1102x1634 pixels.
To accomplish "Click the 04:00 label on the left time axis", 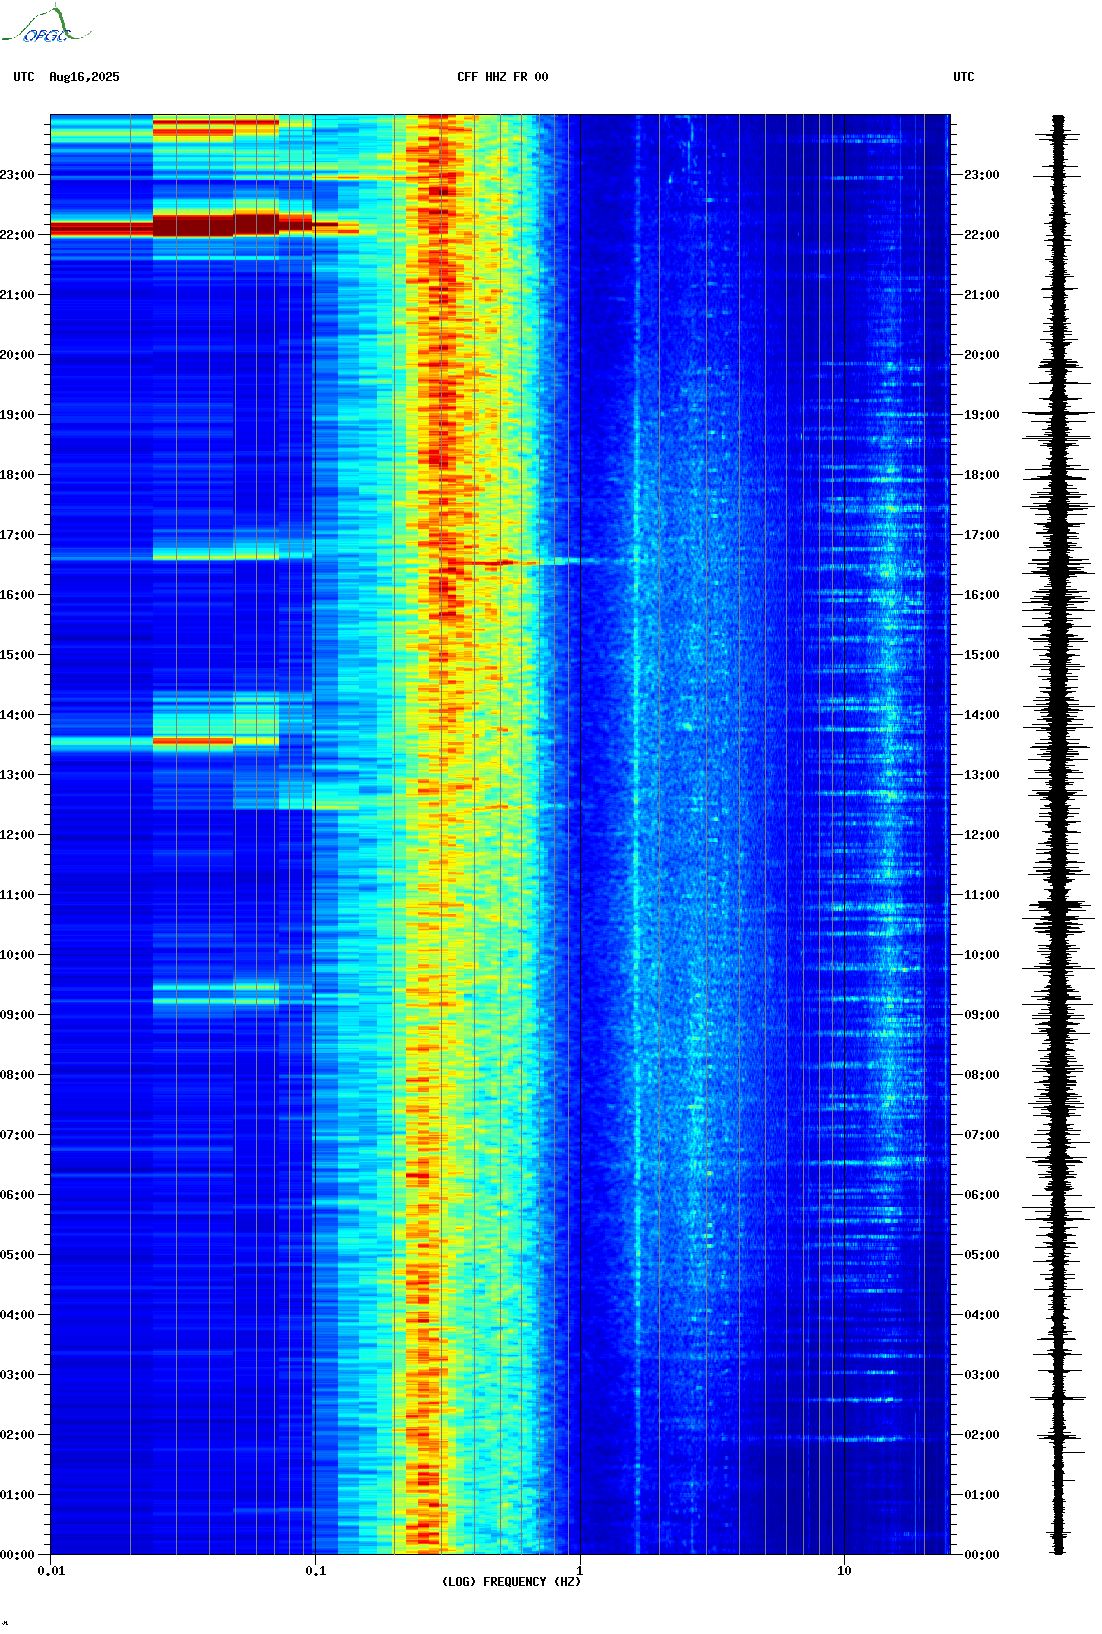I will 17,1315.
